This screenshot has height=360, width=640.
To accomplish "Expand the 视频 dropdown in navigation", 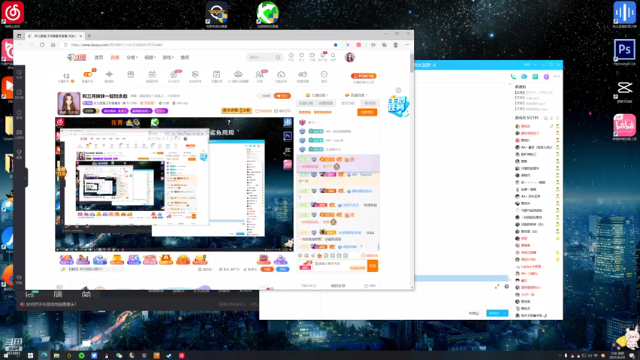I will pos(150,58).
